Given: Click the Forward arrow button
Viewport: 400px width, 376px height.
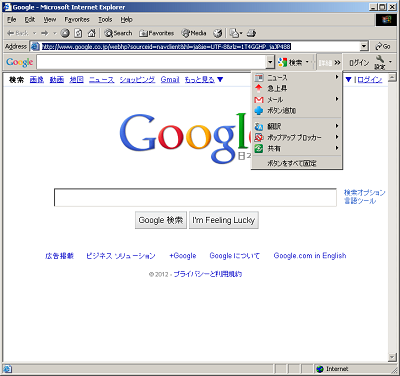Looking at the screenshot, I should click(45, 33).
